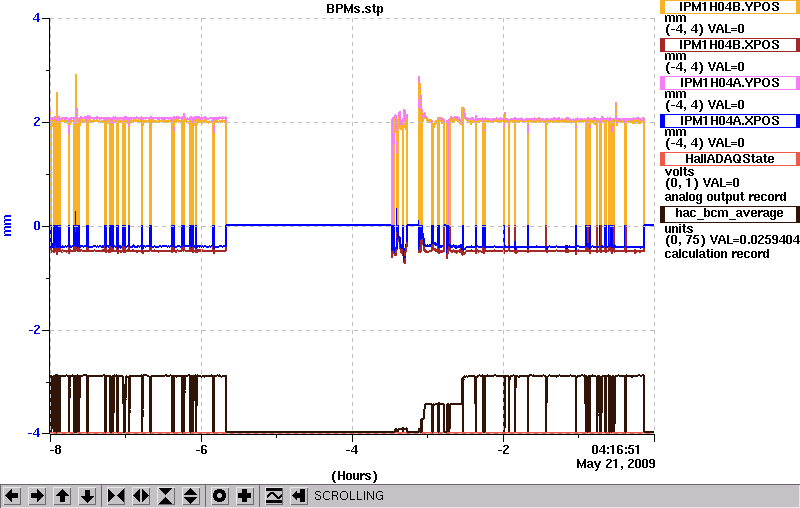The width and height of the screenshot is (800, 508).
Task: Shift the plot up with the up arrow
Action: click(x=62, y=496)
